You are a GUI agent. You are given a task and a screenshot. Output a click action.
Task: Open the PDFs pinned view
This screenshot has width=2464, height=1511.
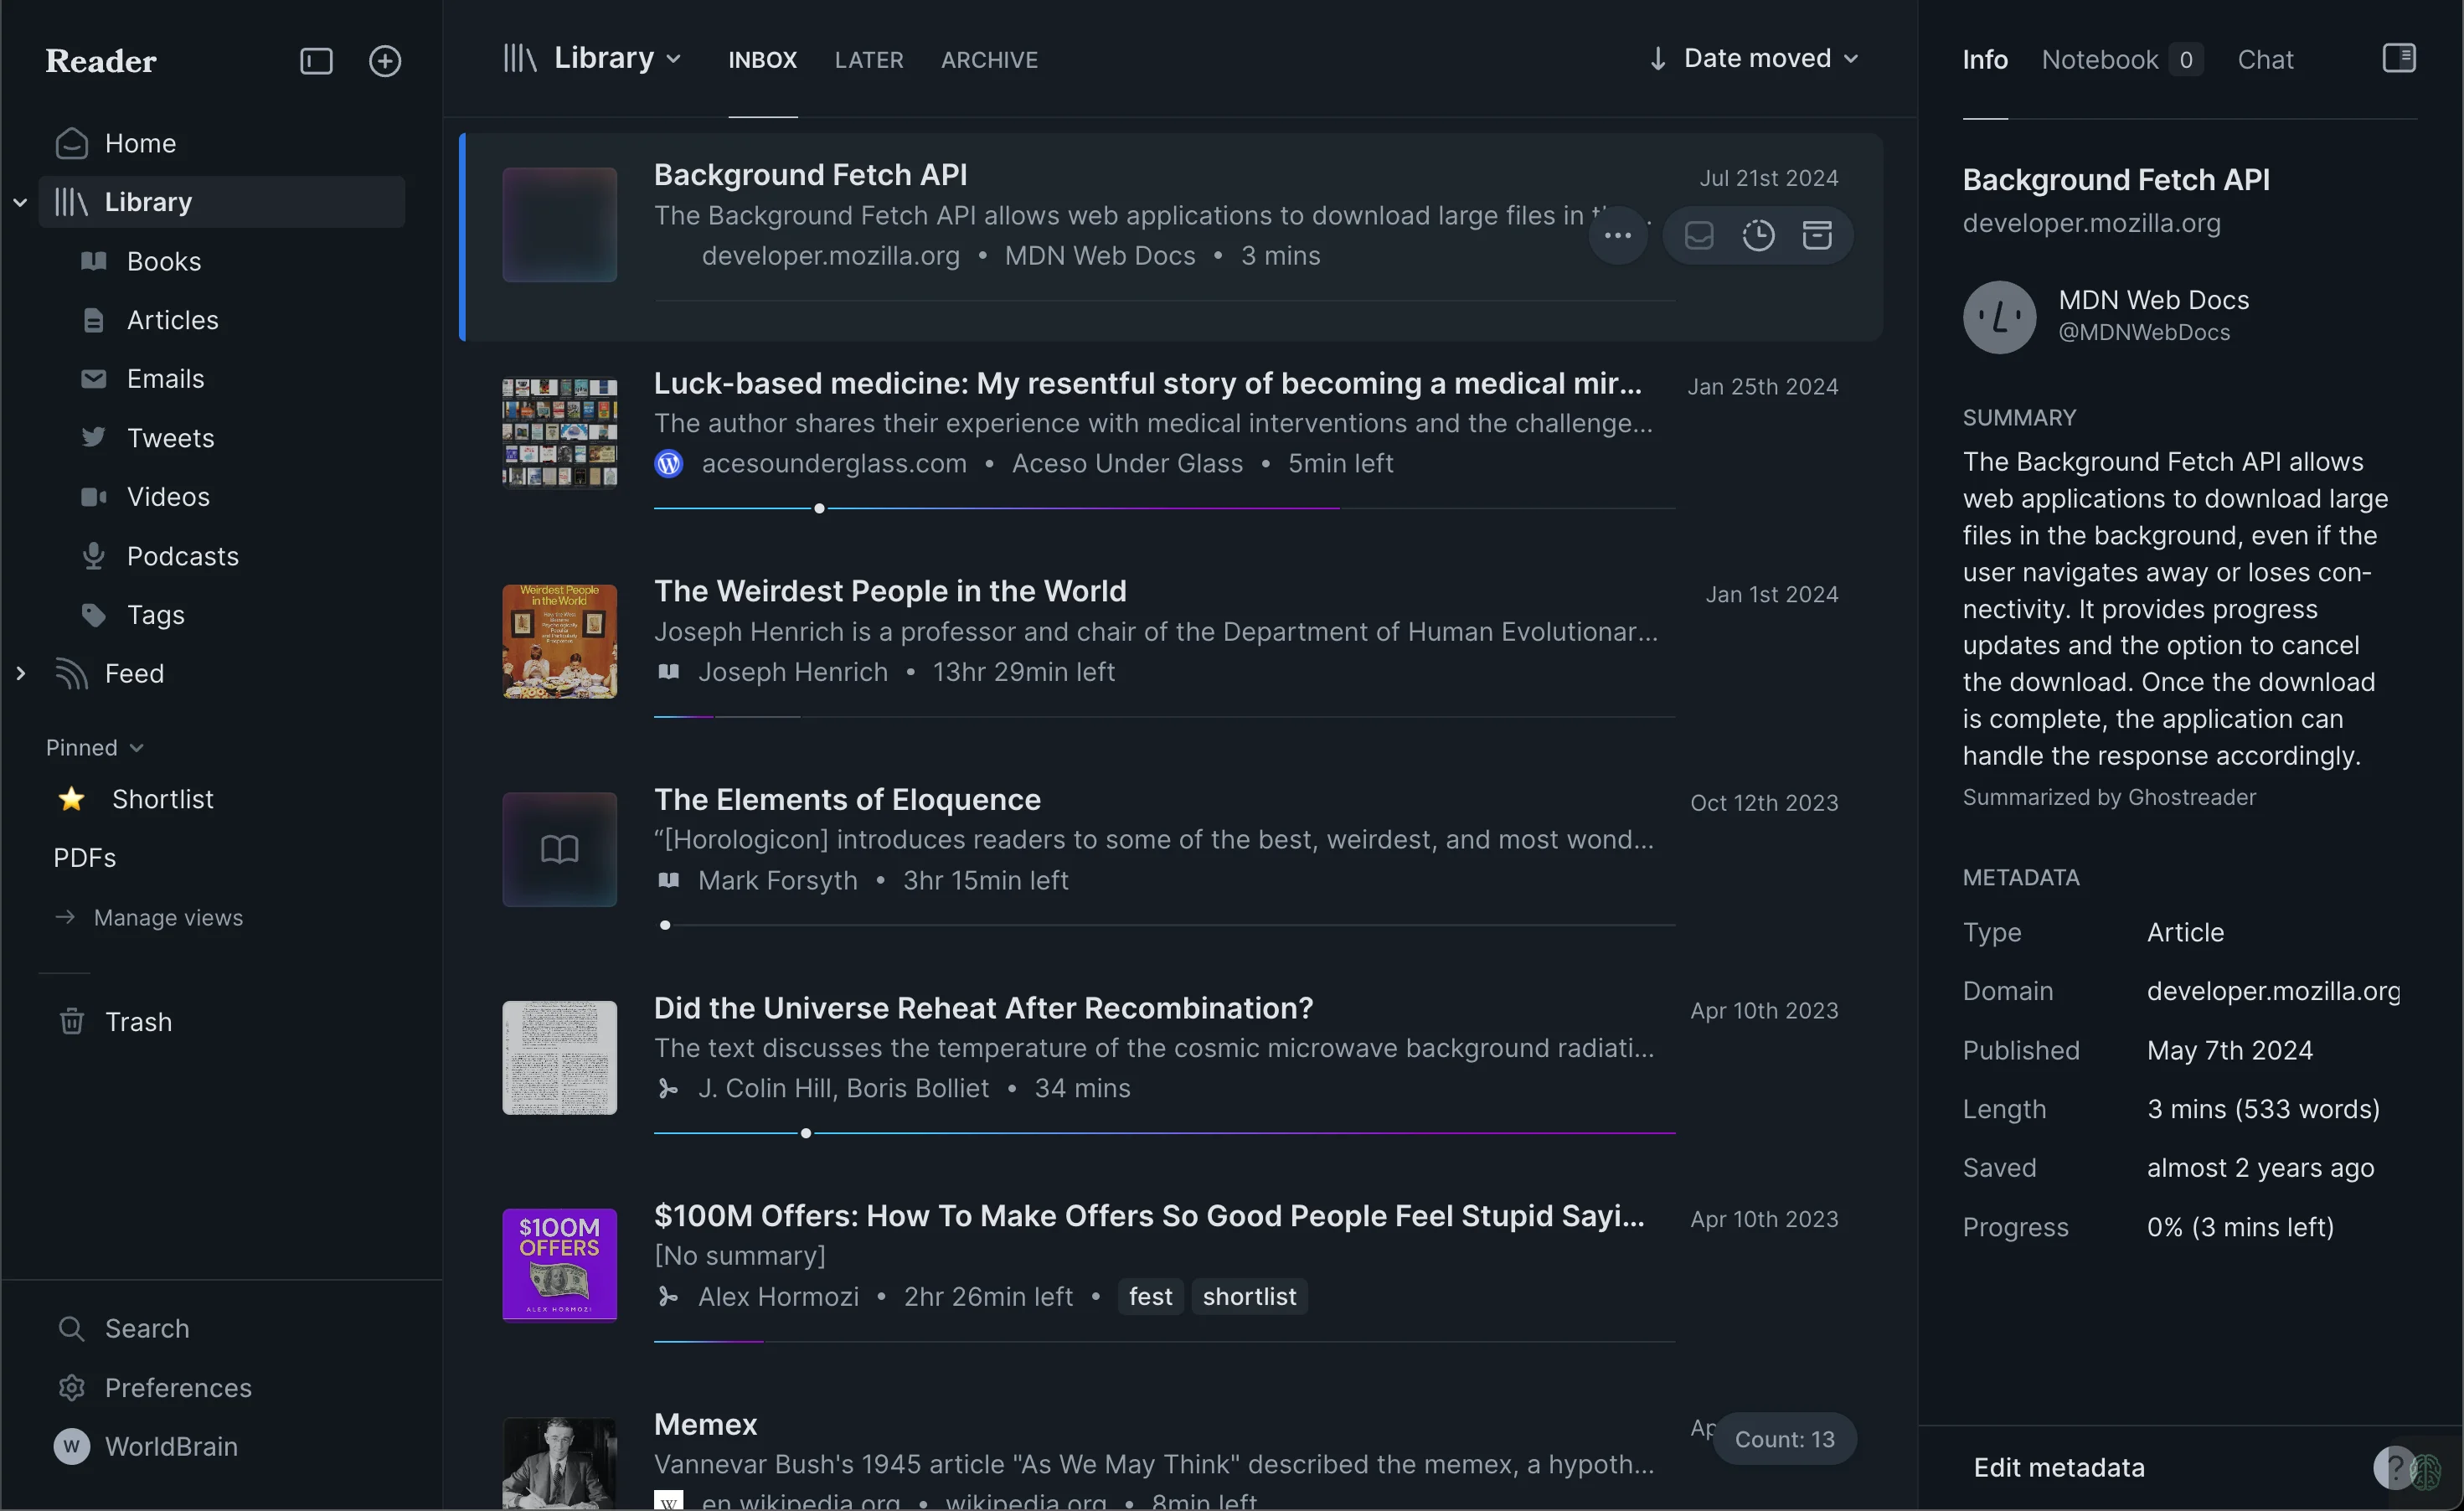pos(84,858)
